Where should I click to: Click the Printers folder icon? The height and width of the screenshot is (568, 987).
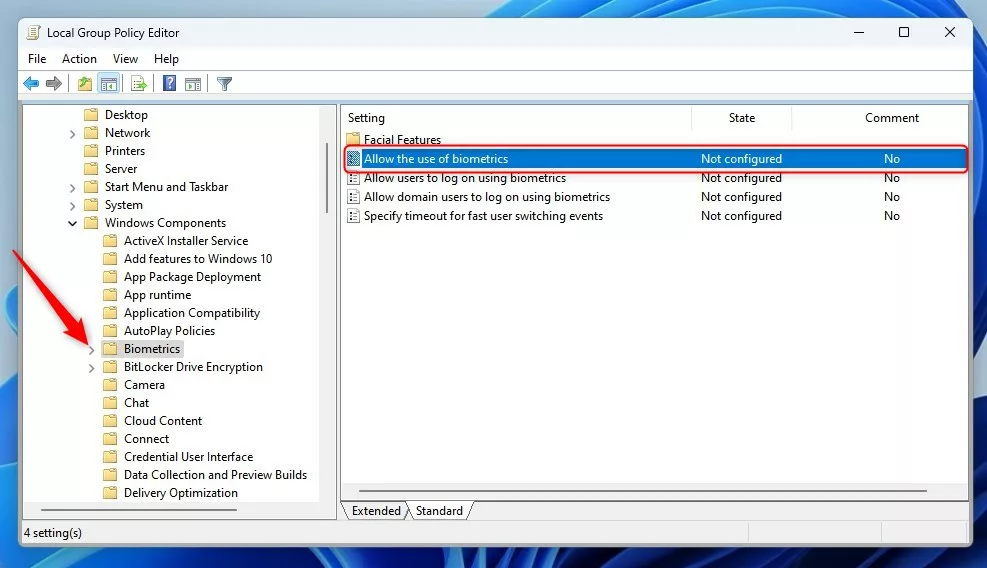click(91, 151)
